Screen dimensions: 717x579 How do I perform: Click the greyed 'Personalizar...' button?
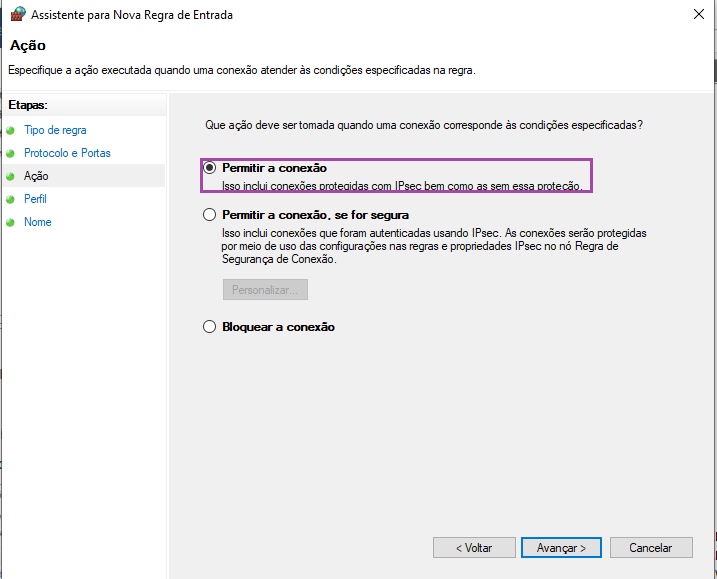pos(265,290)
